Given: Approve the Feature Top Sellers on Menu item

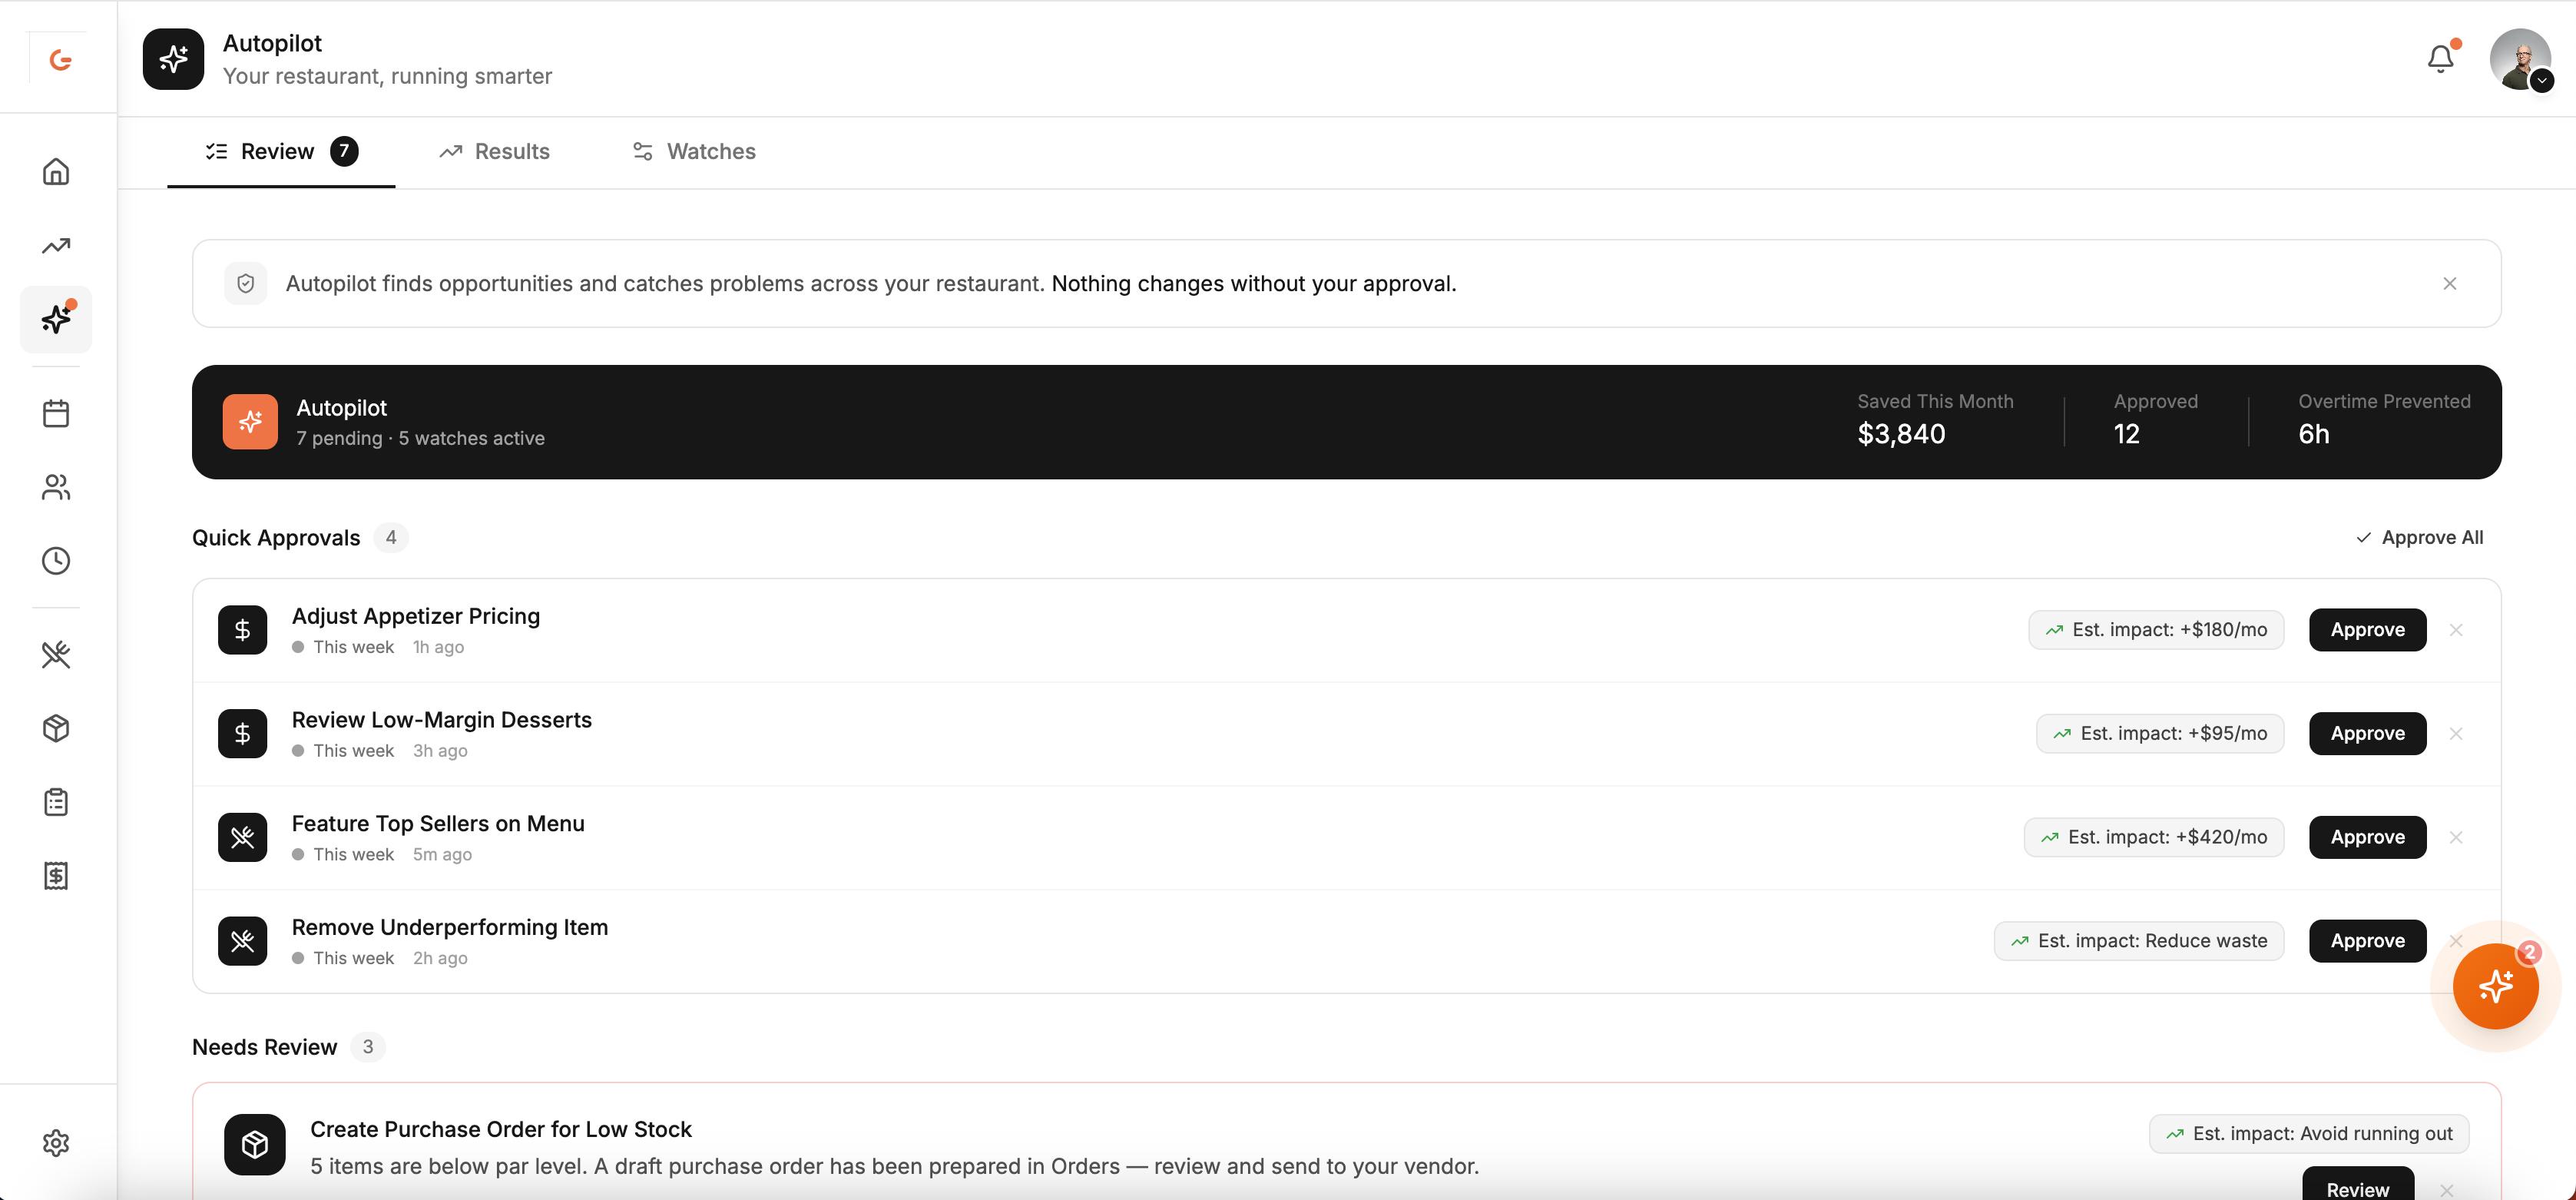Looking at the screenshot, I should pyautogui.click(x=2367, y=837).
